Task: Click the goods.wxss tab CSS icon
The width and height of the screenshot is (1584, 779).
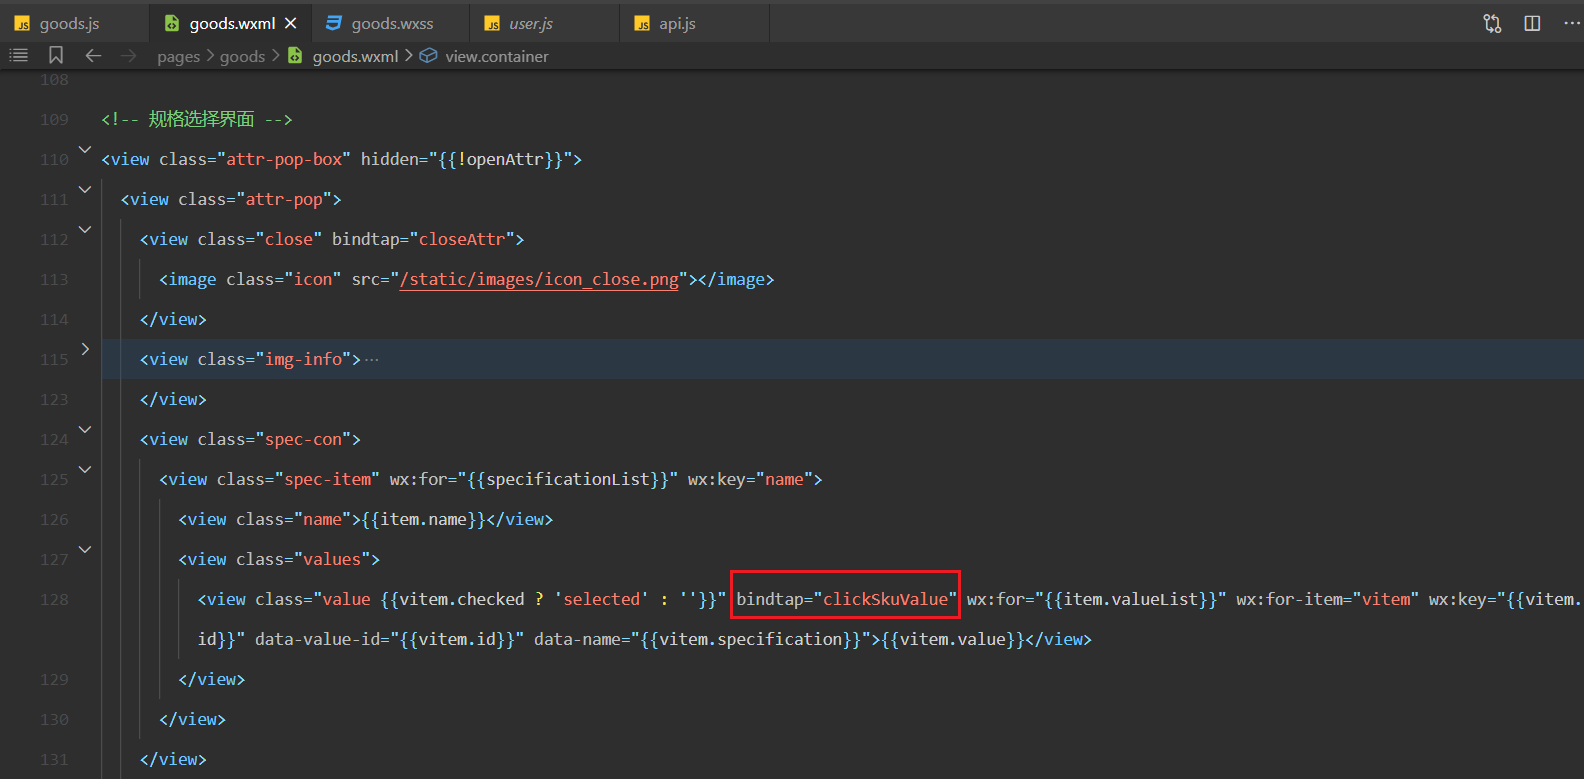Action: [334, 23]
